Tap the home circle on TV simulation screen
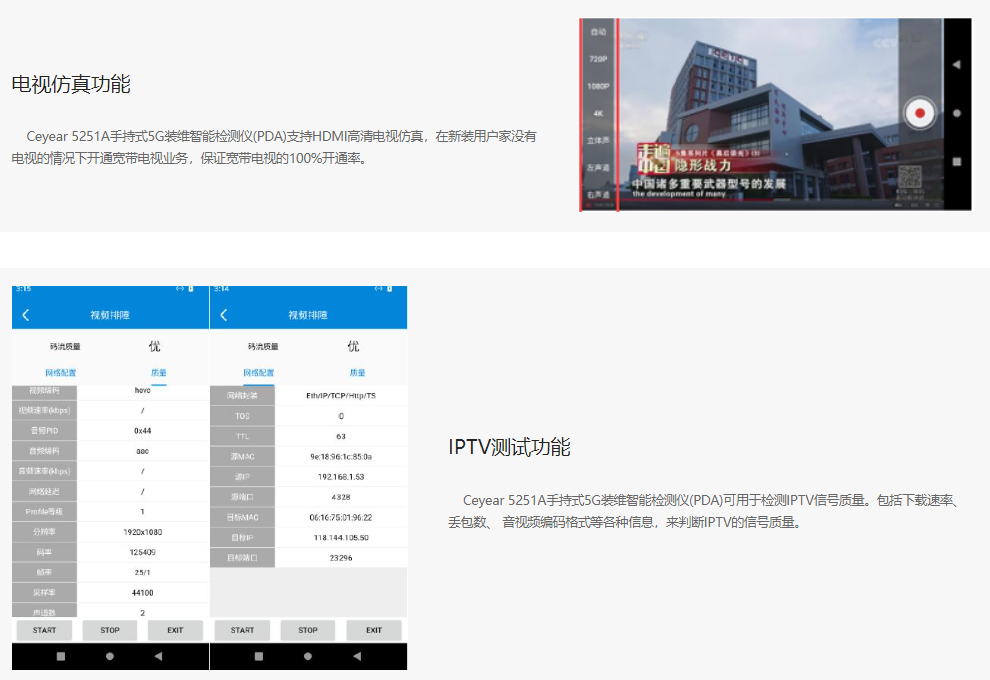Viewport: 990px width, 680px height. click(x=956, y=113)
